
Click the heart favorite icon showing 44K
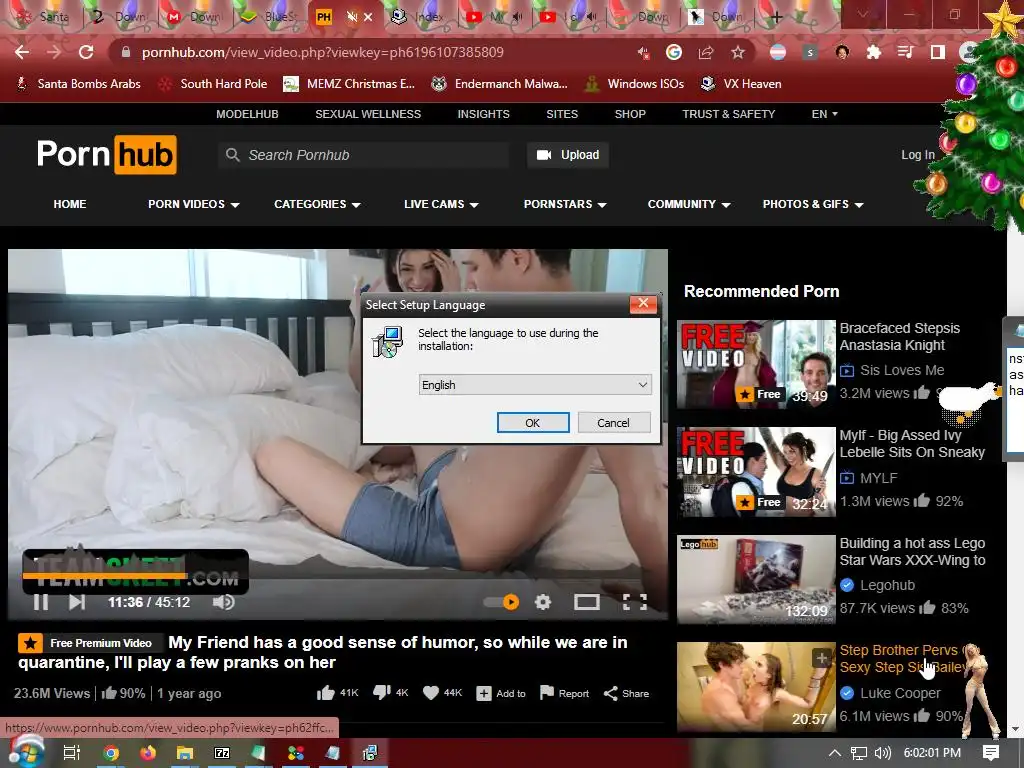coord(430,693)
